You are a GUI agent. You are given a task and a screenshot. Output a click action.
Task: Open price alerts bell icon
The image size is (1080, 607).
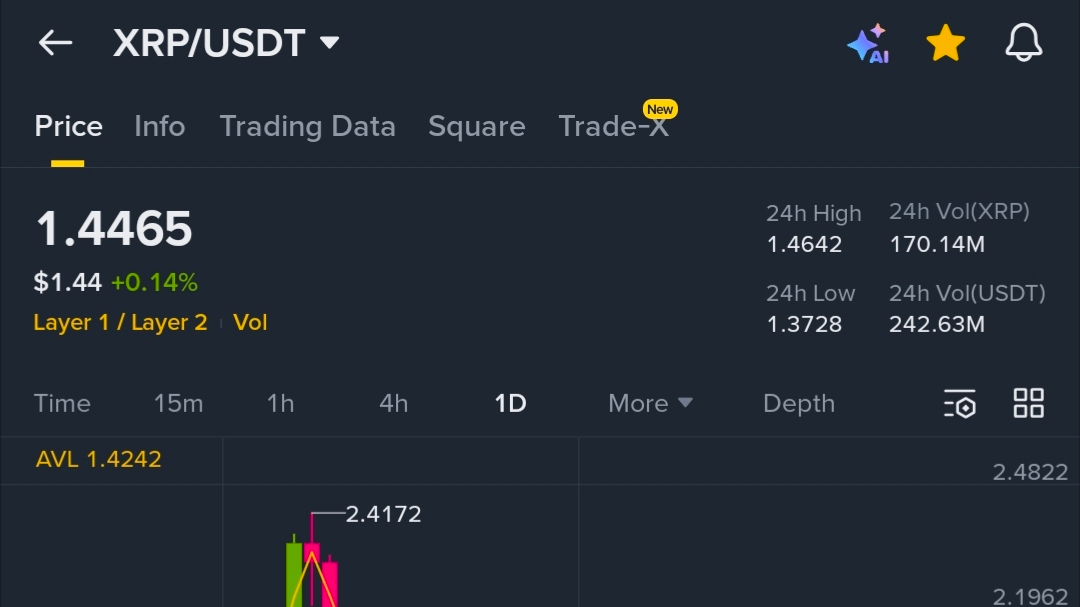(1023, 44)
